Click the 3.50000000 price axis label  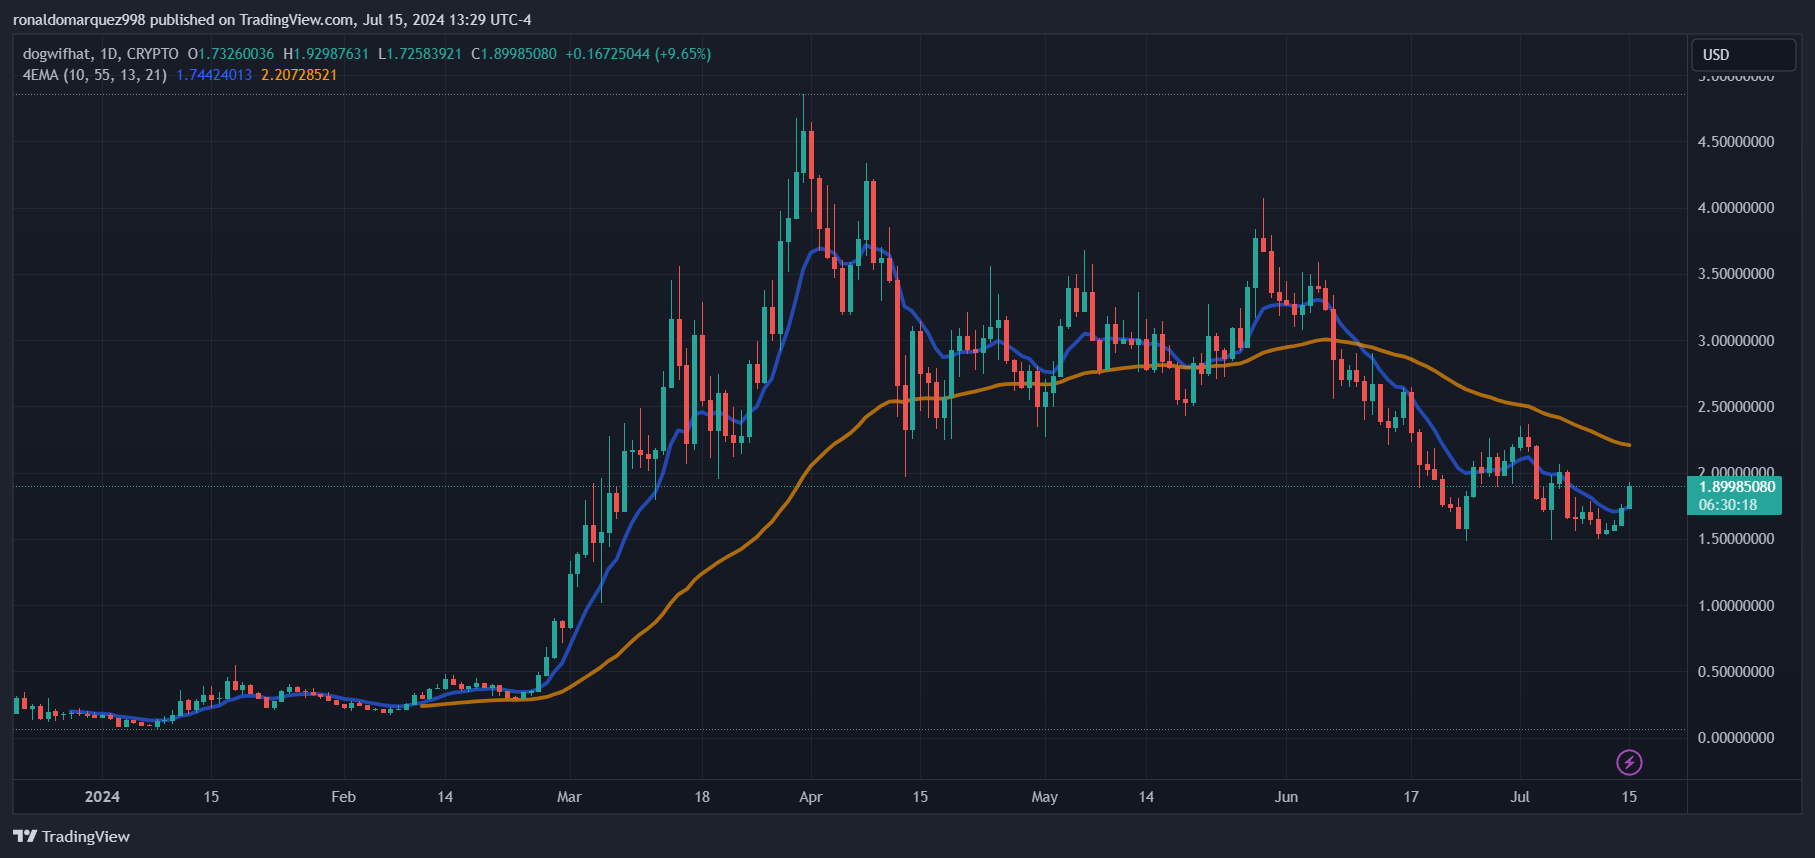coord(1736,274)
